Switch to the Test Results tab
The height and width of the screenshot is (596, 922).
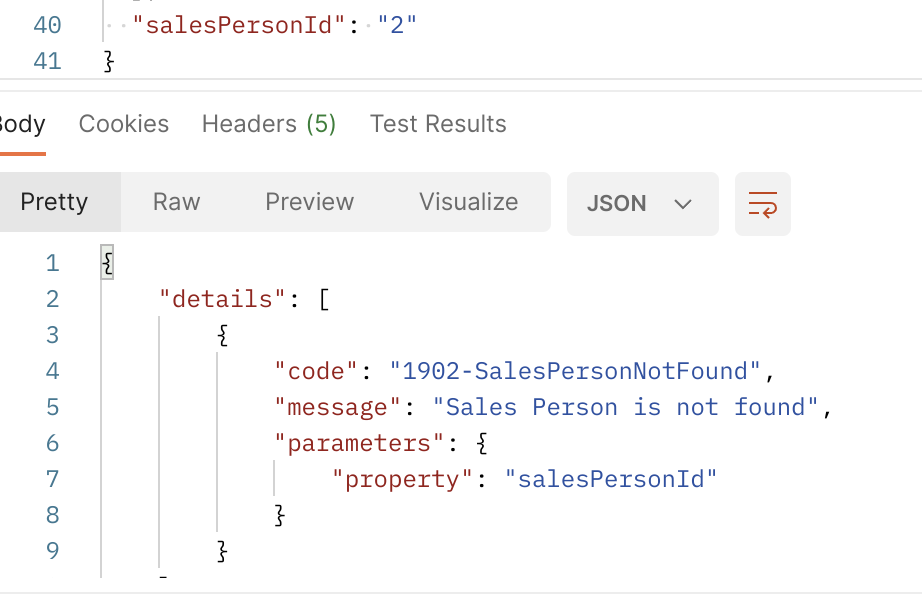[438, 124]
